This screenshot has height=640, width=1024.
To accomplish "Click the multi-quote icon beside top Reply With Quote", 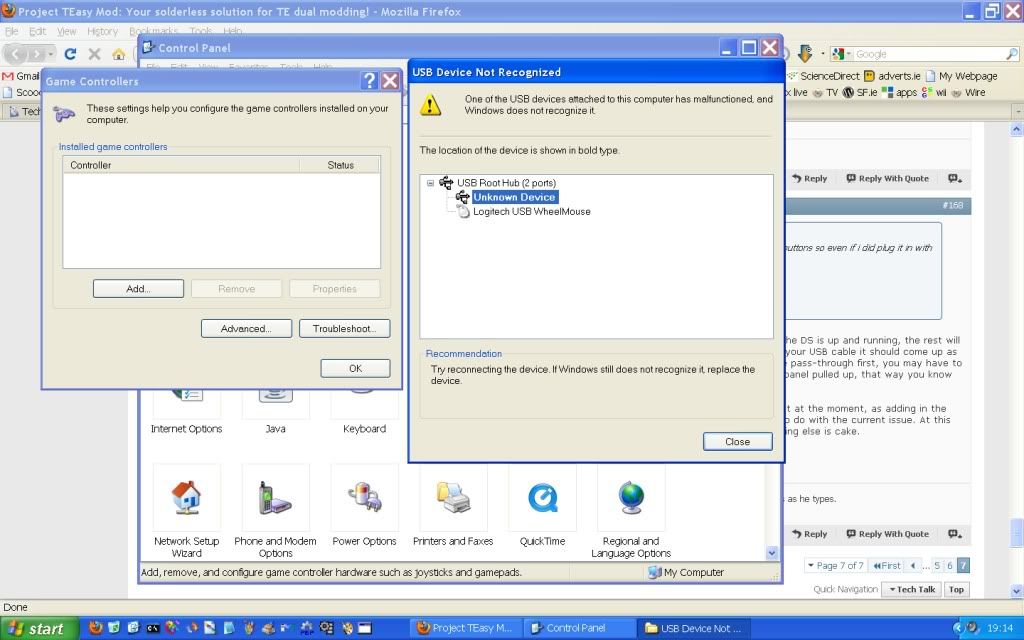I will (x=955, y=178).
